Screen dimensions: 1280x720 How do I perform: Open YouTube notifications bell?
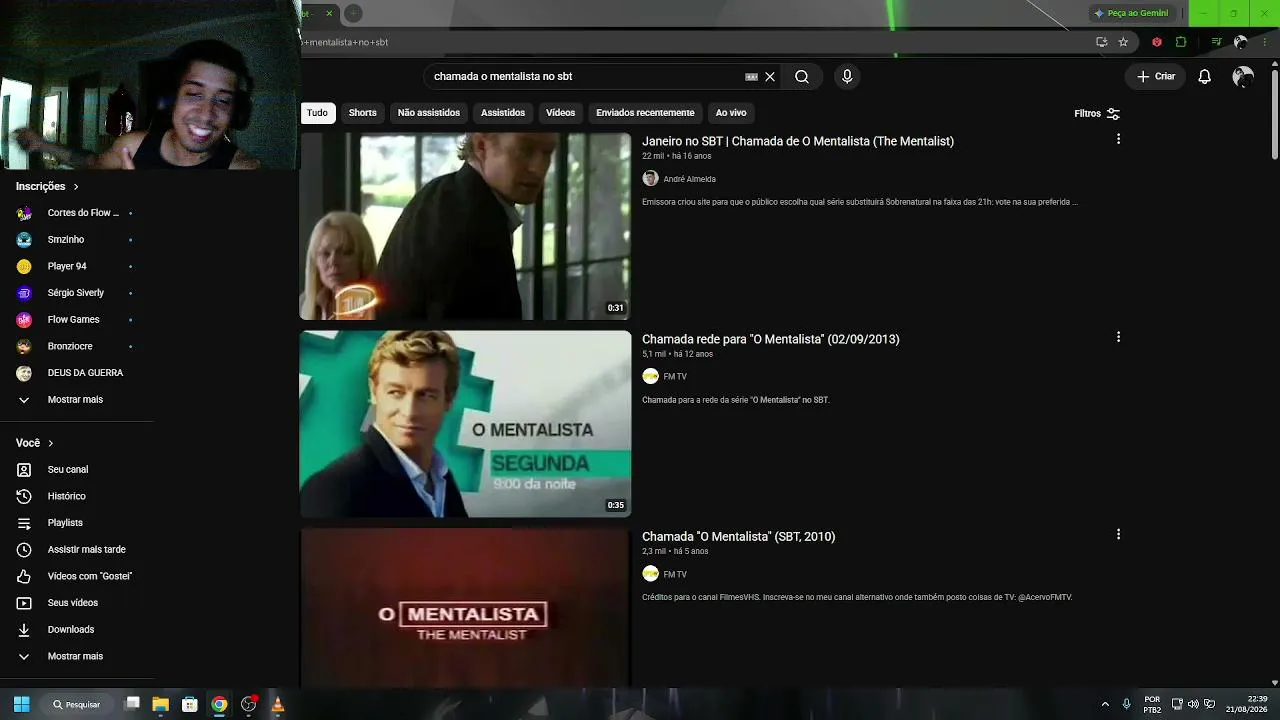[x=1205, y=77]
